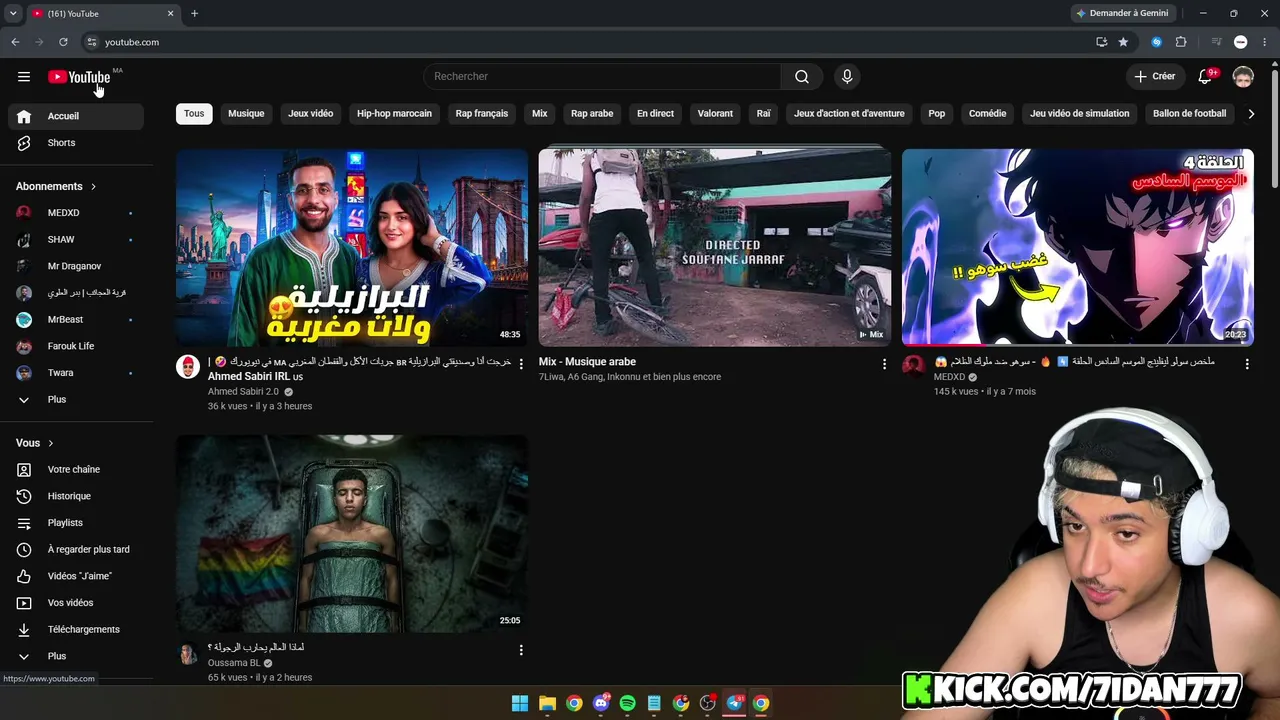The width and height of the screenshot is (1280, 720).
Task: Reload the YouTube page
Action: pyautogui.click(x=63, y=42)
